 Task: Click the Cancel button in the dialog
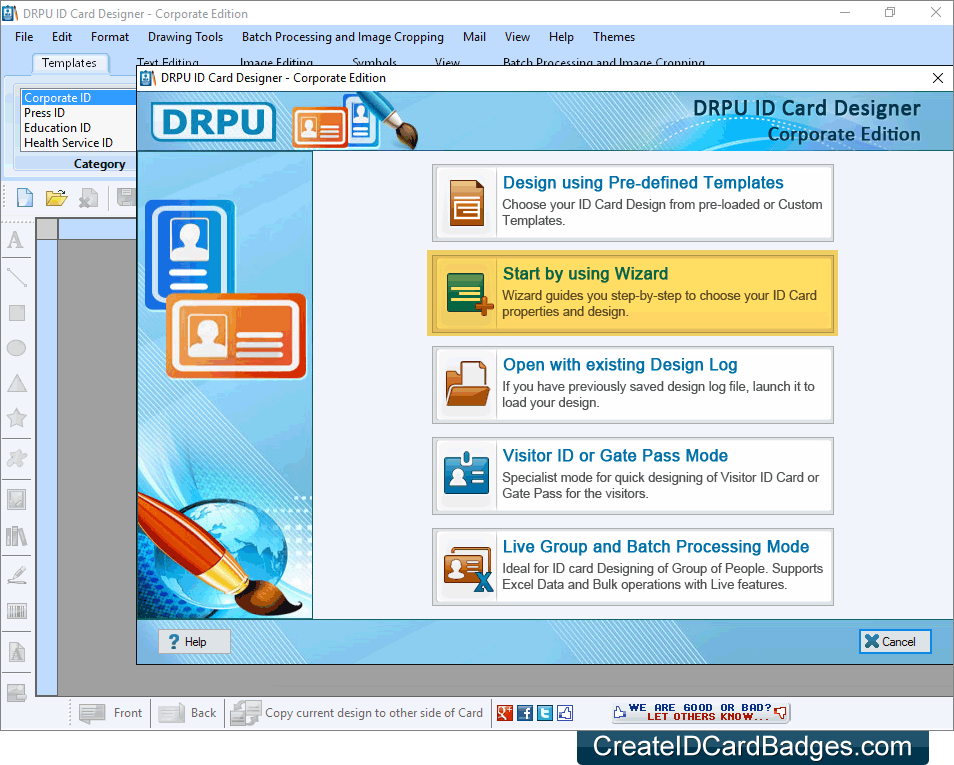pyautogui.click(x=895, y=641)
